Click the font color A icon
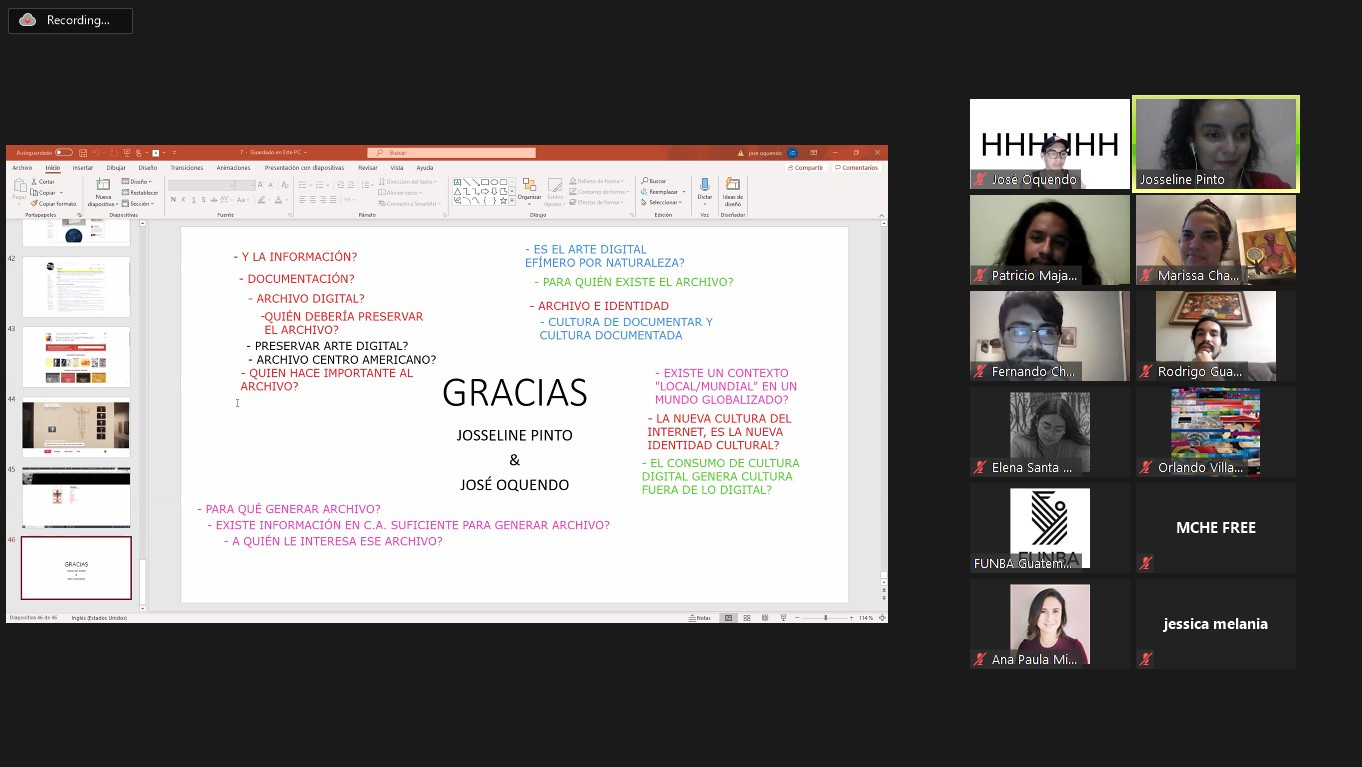Image resolution: width=1362 pixels, height=767 pixels. [278, 200]
